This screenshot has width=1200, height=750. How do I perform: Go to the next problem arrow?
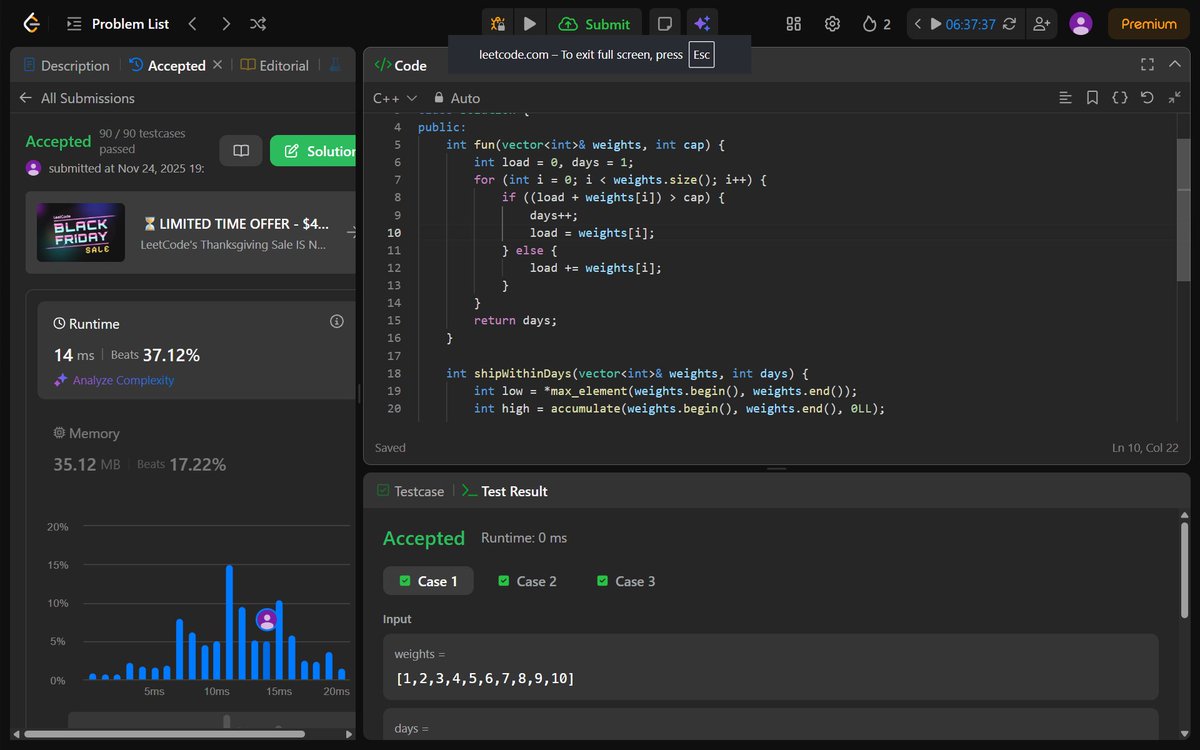click(x=226, y=23)
